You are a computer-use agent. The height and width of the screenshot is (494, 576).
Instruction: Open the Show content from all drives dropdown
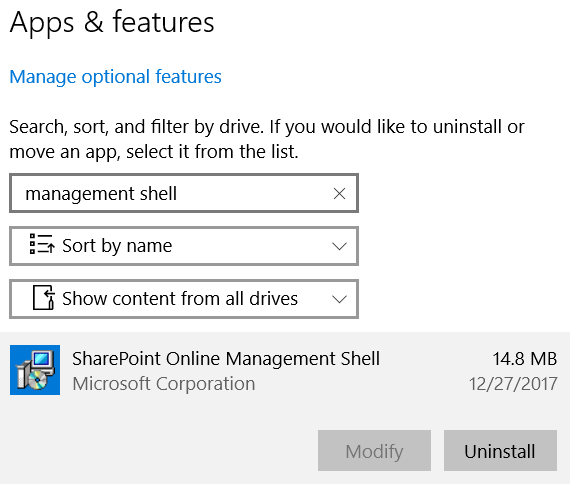click(184, 299)
